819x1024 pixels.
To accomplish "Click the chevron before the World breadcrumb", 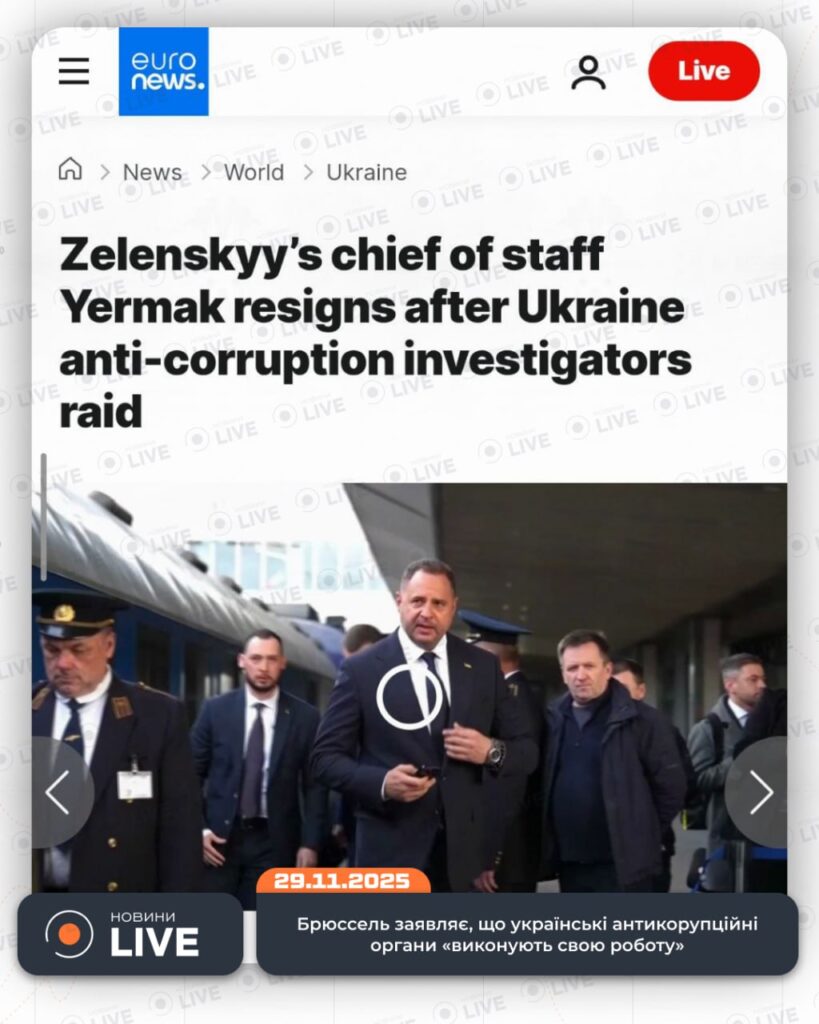I will [x=206, y=172].
